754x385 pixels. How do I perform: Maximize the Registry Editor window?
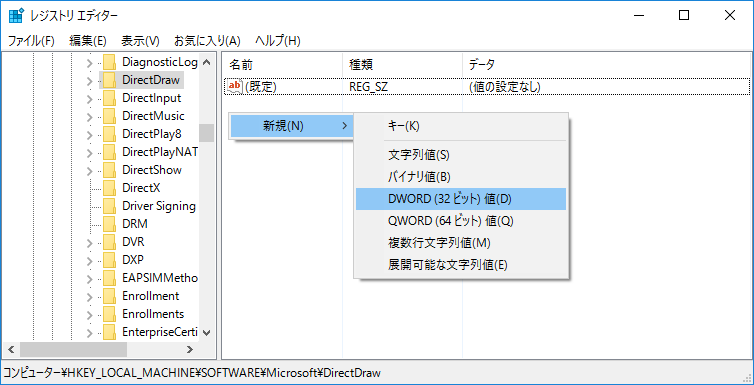coord(684,15)
